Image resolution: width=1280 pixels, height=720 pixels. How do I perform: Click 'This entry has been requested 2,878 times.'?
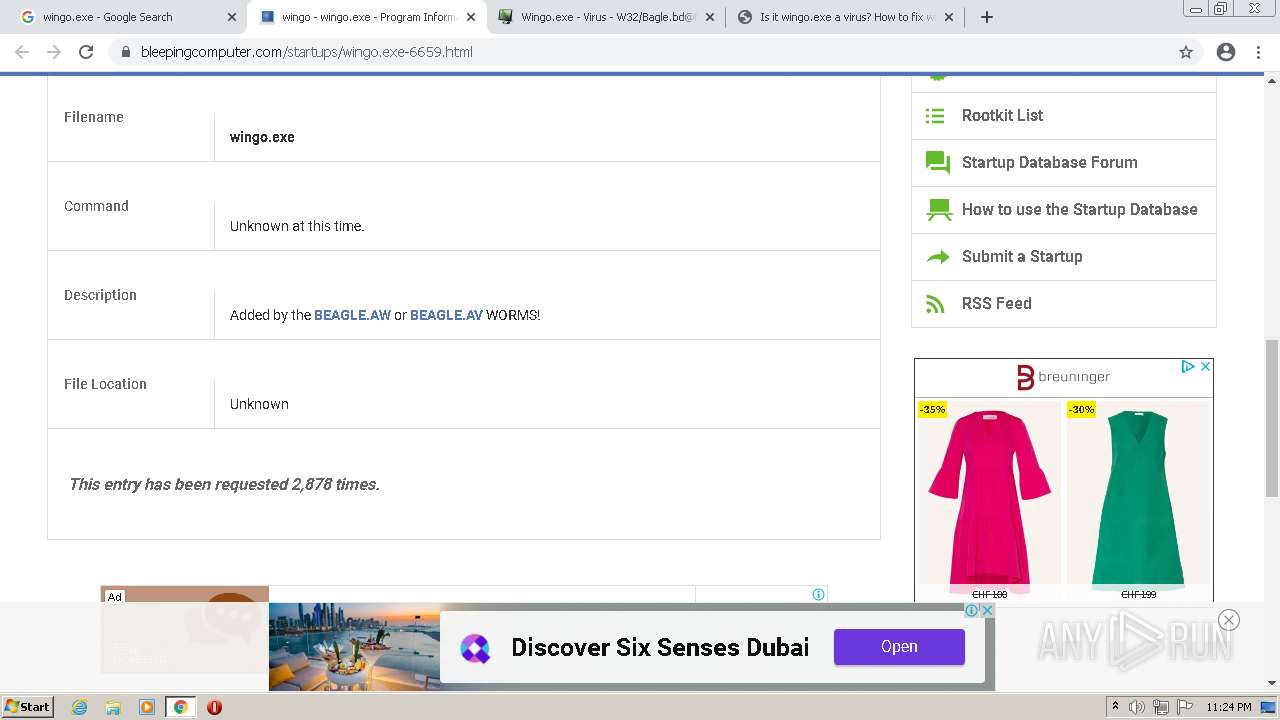tap(224, 484)
